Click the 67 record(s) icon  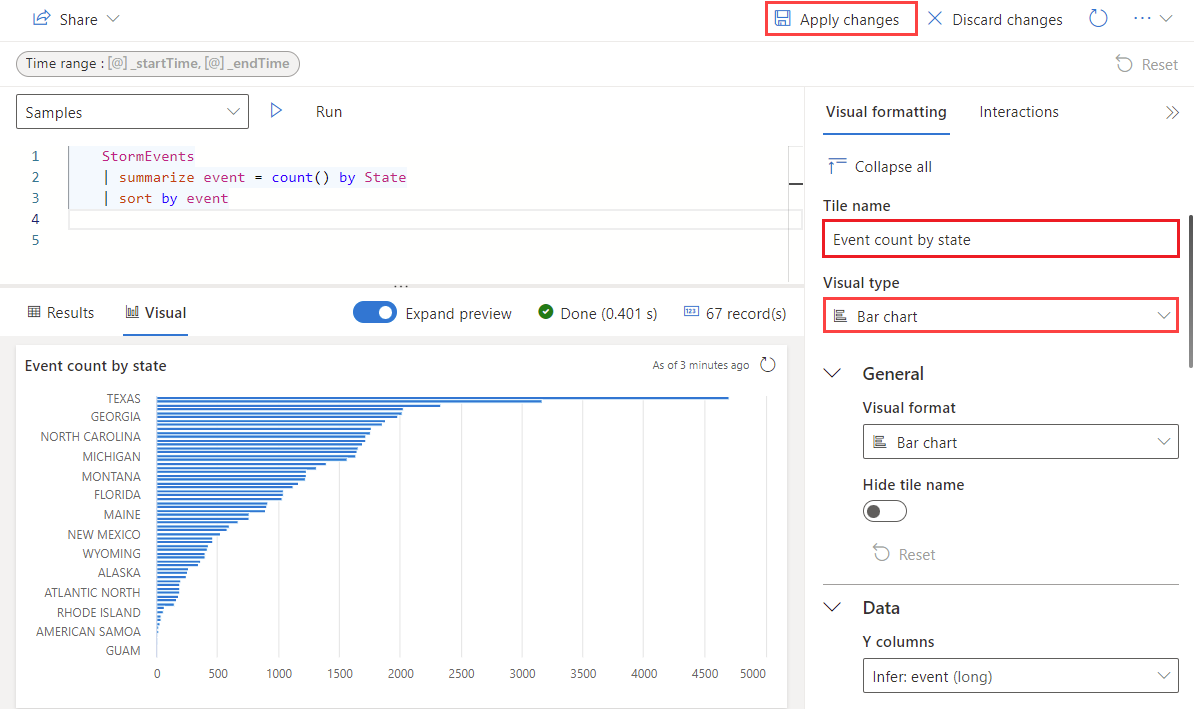691,311
